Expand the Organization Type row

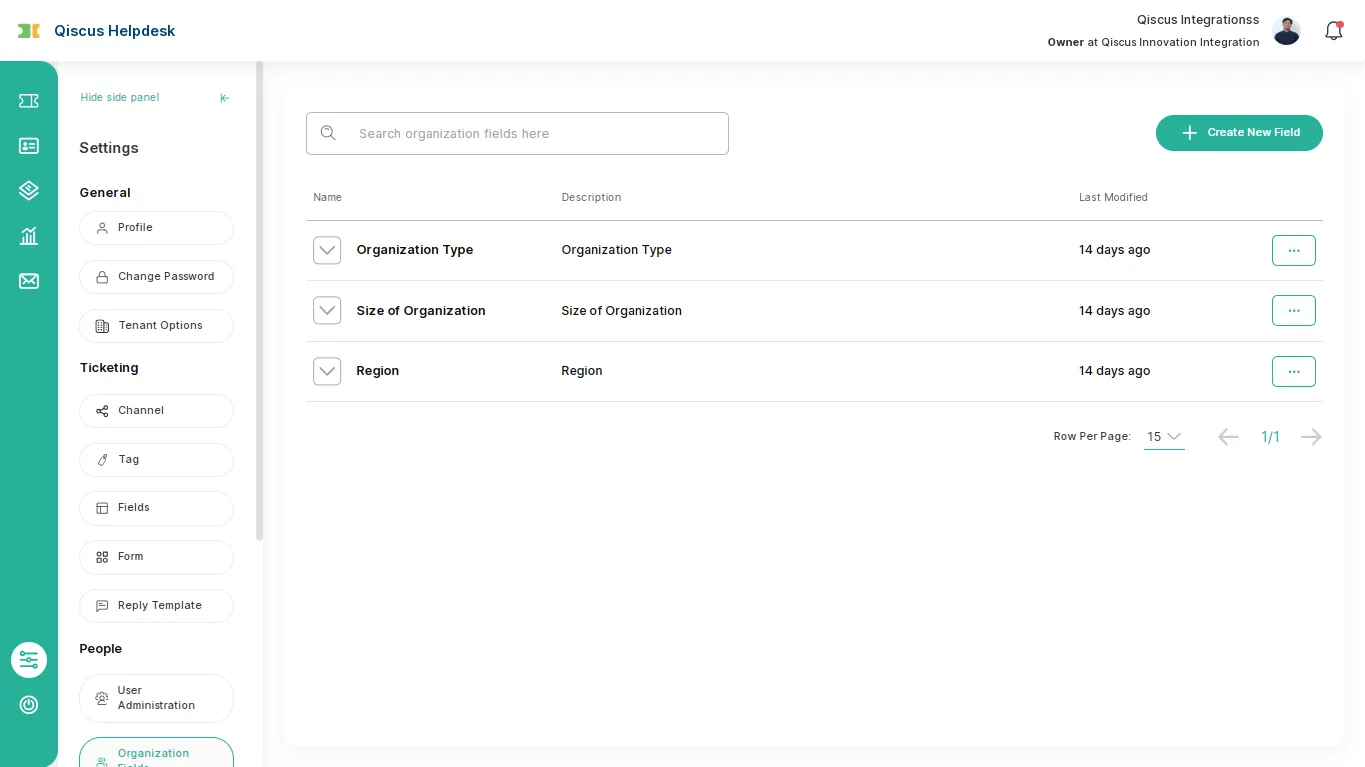pos(327,250)
